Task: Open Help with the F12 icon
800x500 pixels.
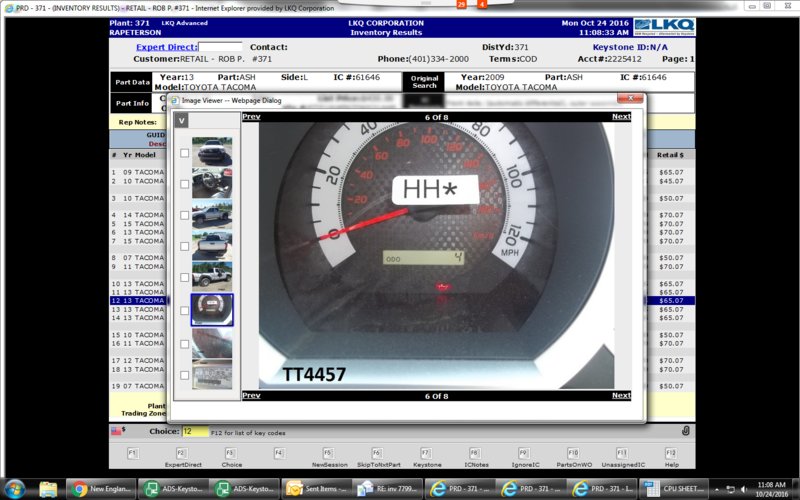Action: coord(671,453)
